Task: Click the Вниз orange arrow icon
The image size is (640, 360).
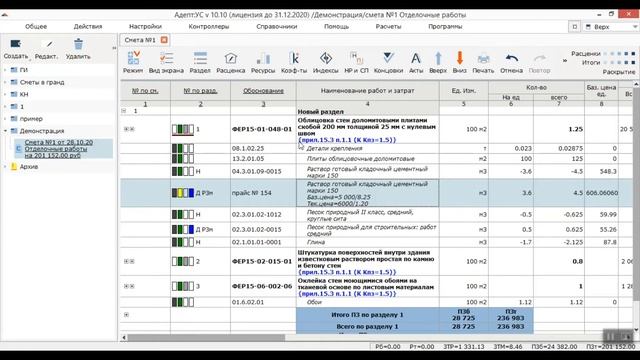Action: point(460,58)
